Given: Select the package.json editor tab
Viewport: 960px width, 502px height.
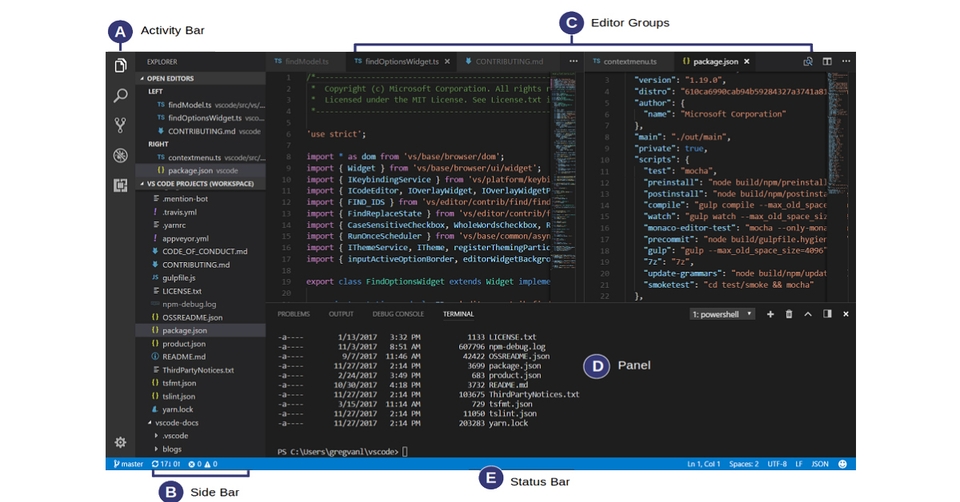Looking at the screenshot, I should point(715,61).
